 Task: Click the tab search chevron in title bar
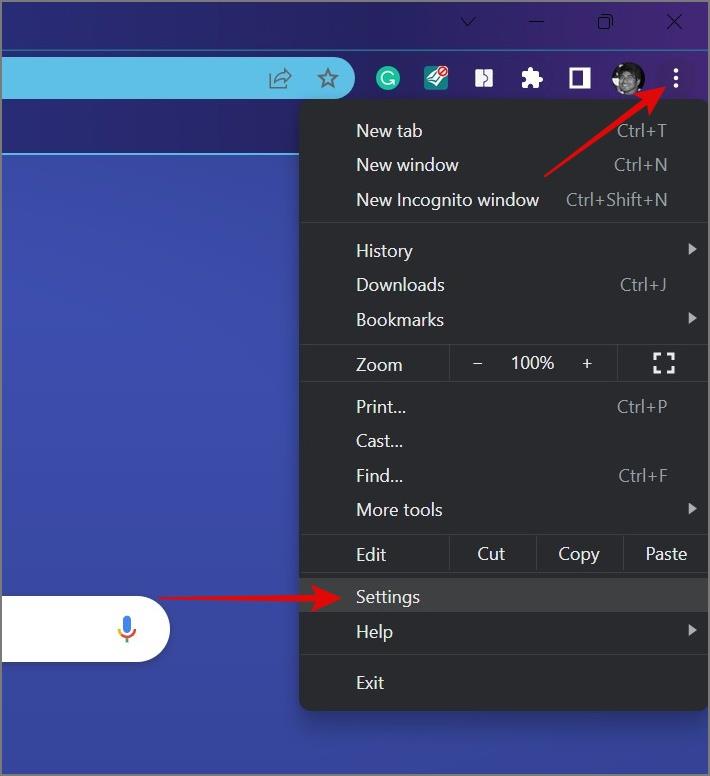(468, 21)
